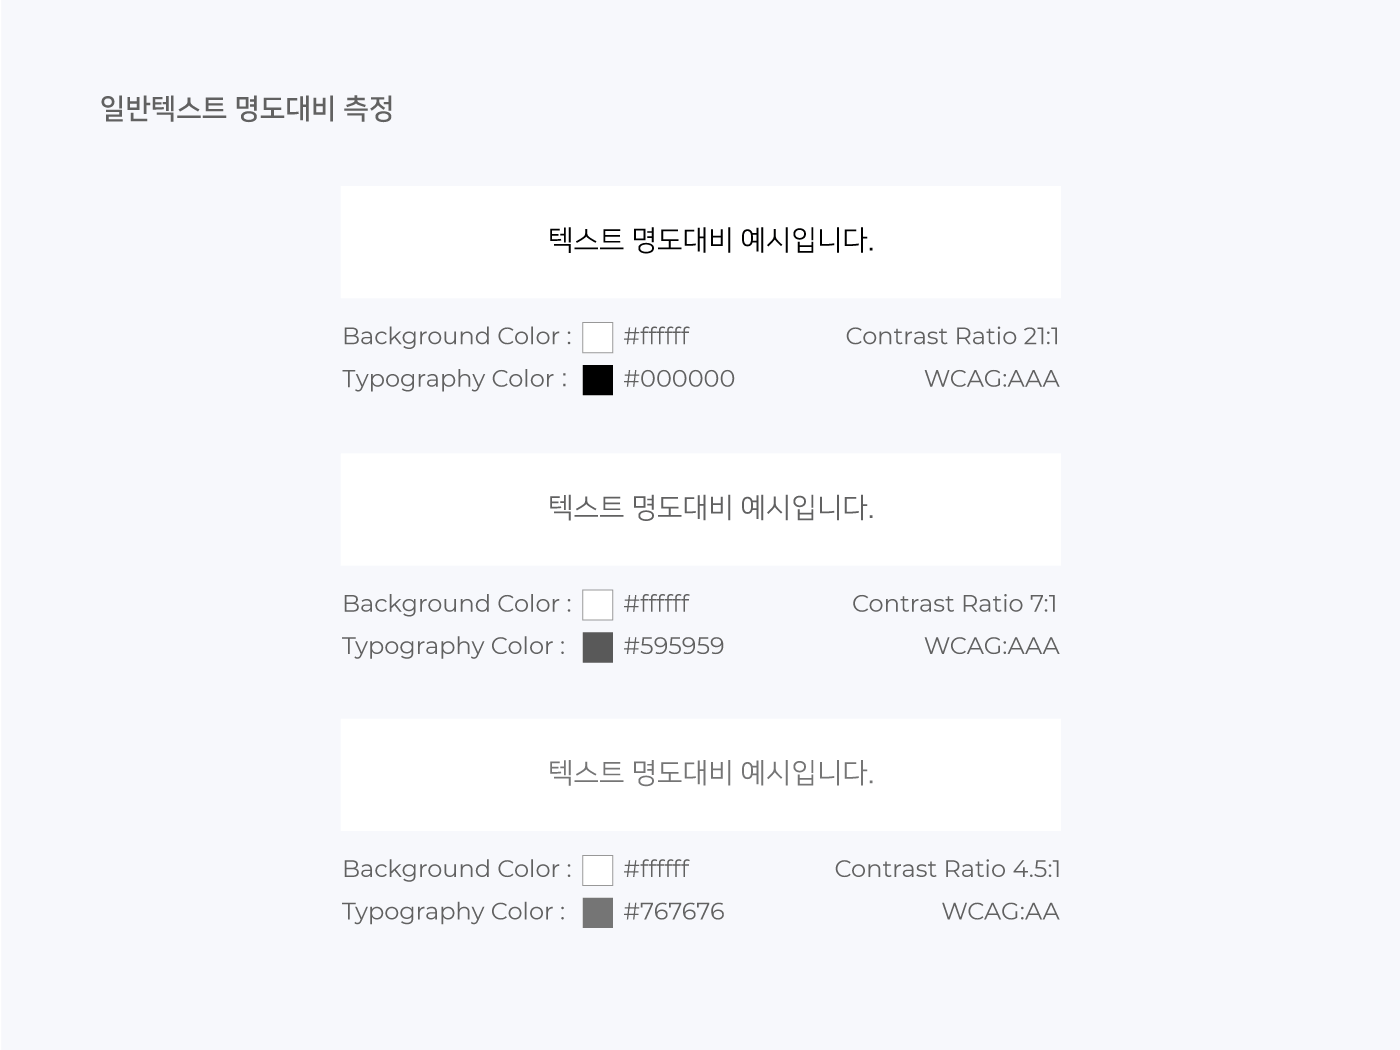Click the dark gray #595959 color swatch
Viewport: 1400px width, 1050px height.
(x=597, y=647)
